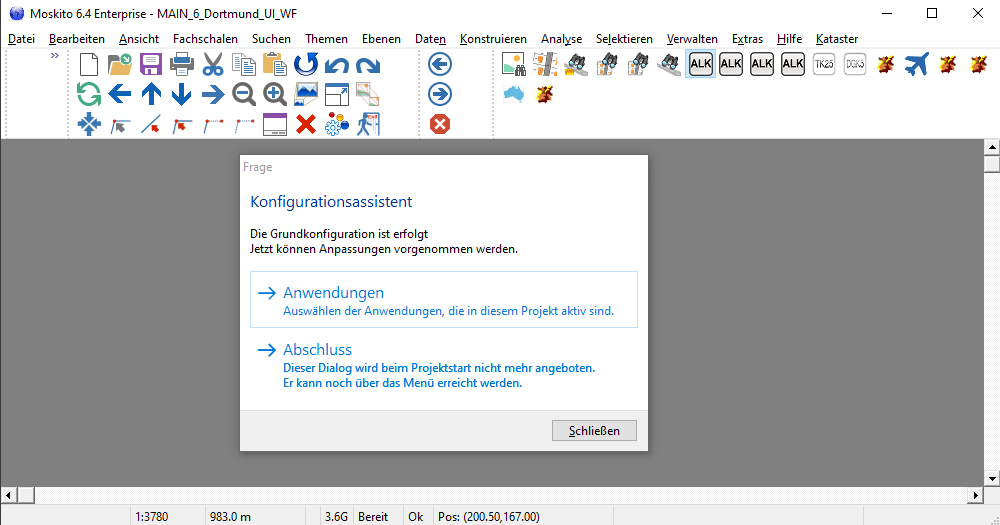This screenshot has height=525, width=1000.
Task: Toggle the DGK5 map layer button
Action: 854,65
